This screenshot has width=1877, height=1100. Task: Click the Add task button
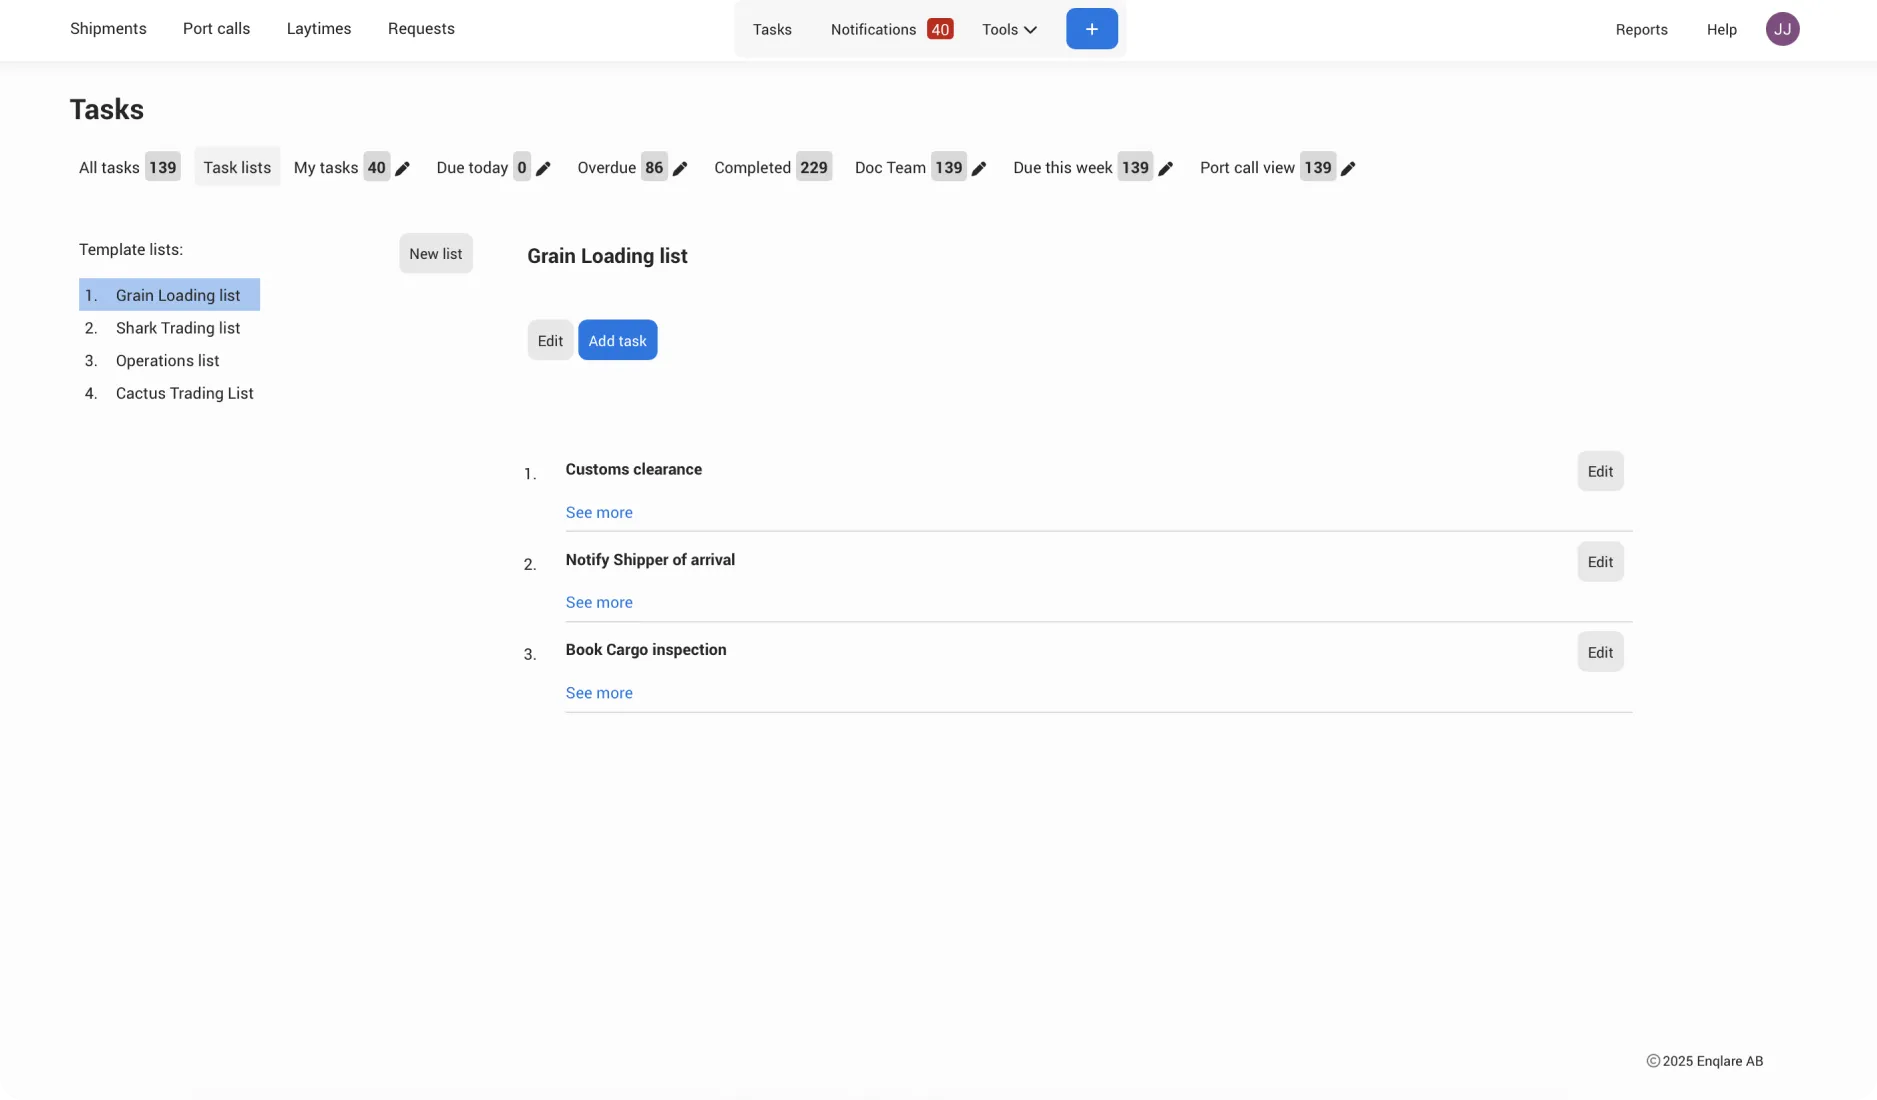click(617, 341)
